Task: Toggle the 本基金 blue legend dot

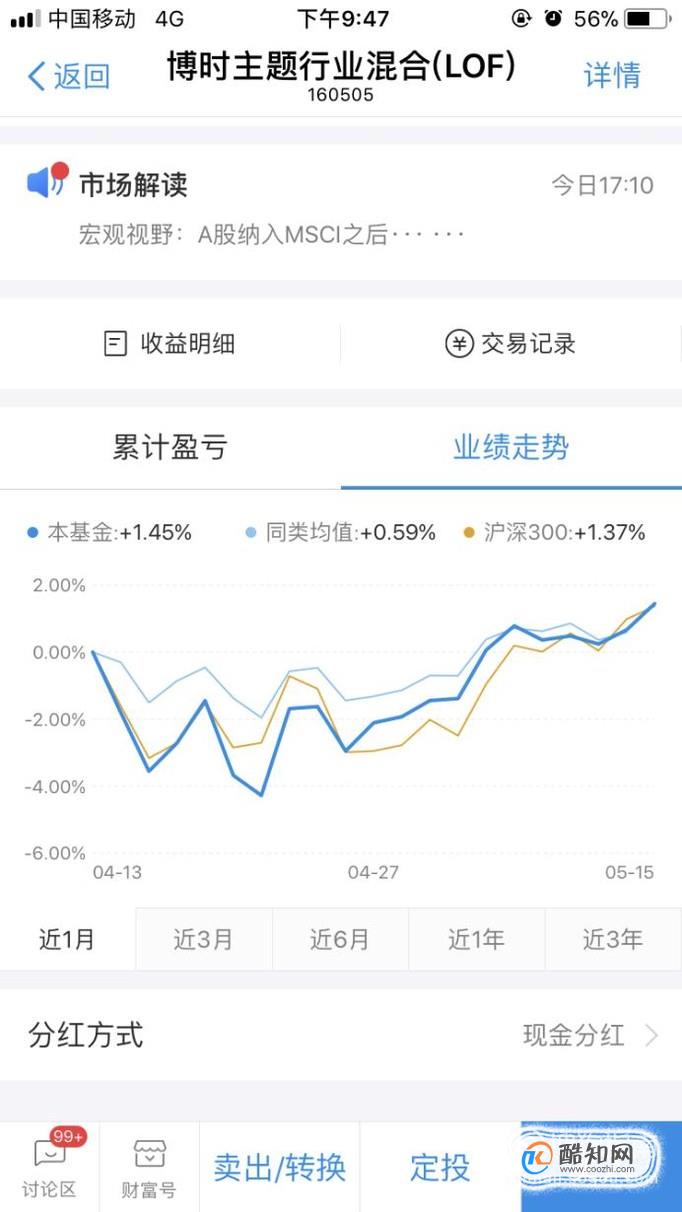Action: point(33,533)
